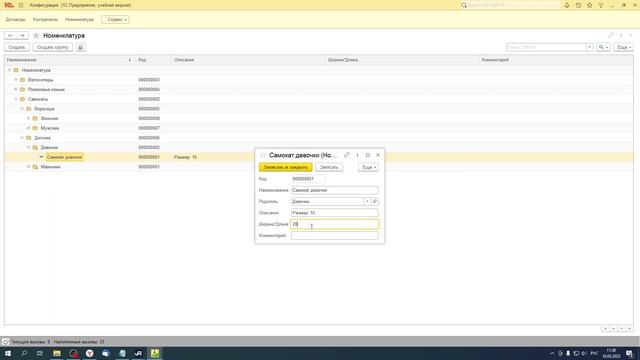The image size is (640, 360).
Task: Click Записать button
Action: 329,167
